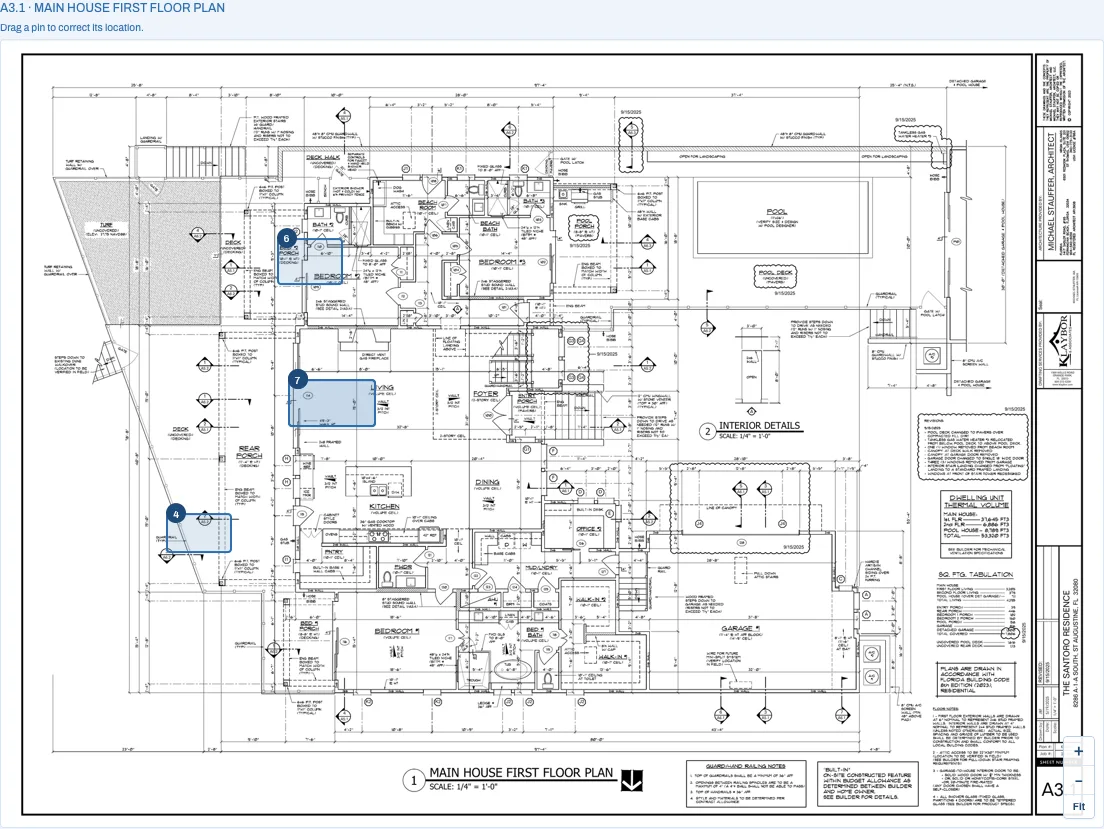Click the Fit zoom button
1104x829 pixels.
(x=1079, y=806)
